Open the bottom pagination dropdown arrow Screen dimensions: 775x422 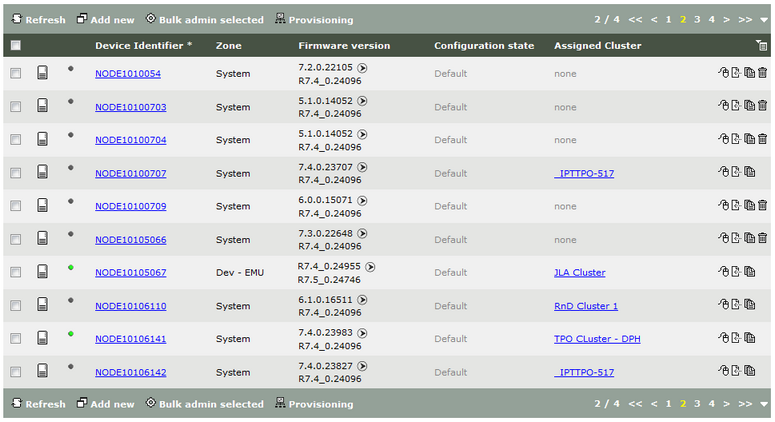(x=764, y=404)
